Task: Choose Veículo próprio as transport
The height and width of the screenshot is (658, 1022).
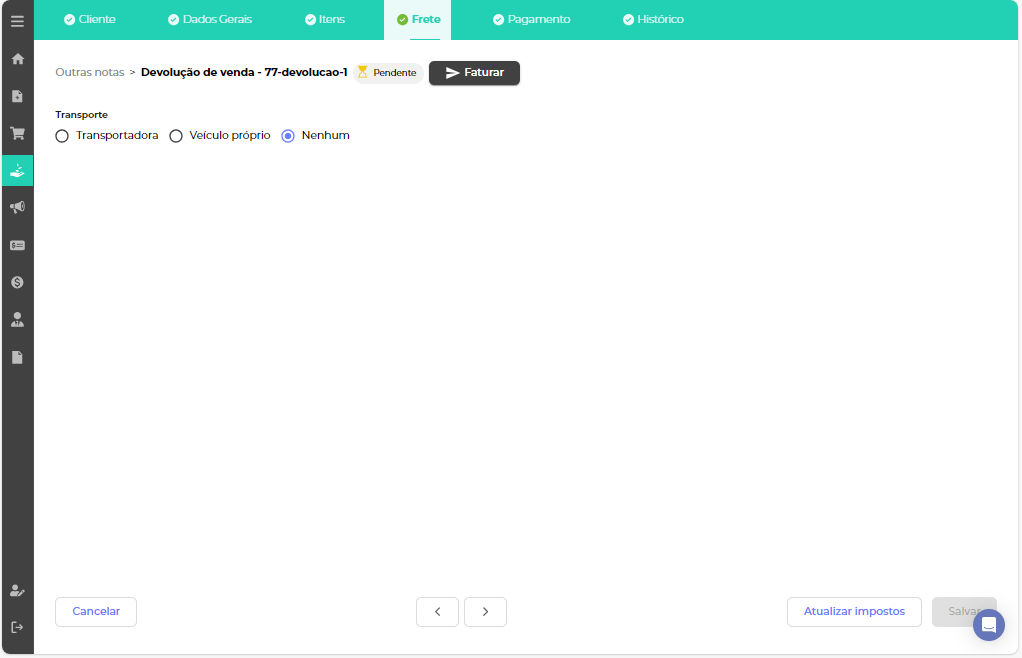Action: pyautogui.click(x=176, y=136)
